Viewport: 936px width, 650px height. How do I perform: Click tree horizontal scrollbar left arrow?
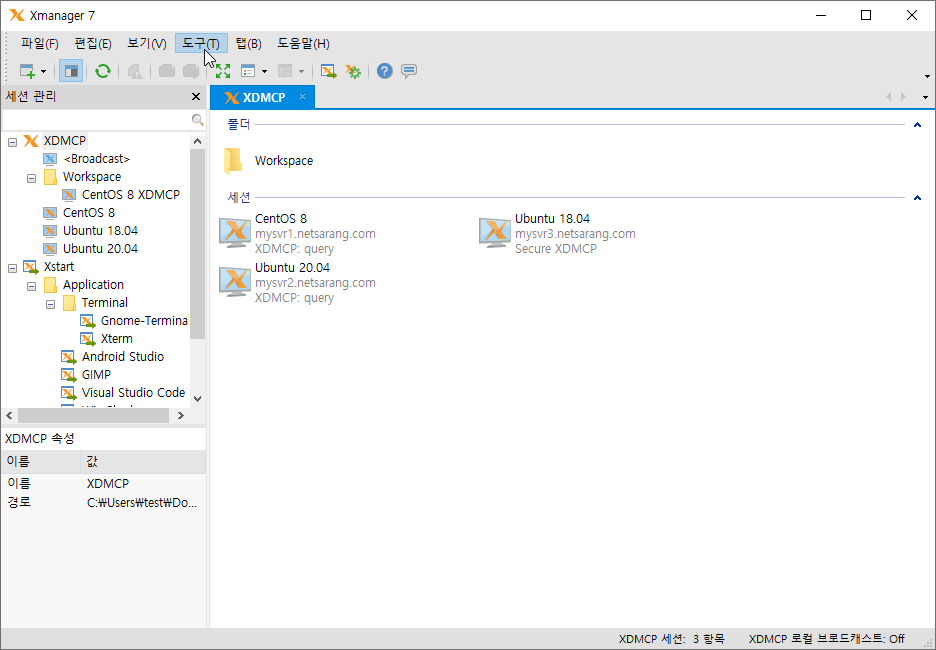(x=10, y=415)
